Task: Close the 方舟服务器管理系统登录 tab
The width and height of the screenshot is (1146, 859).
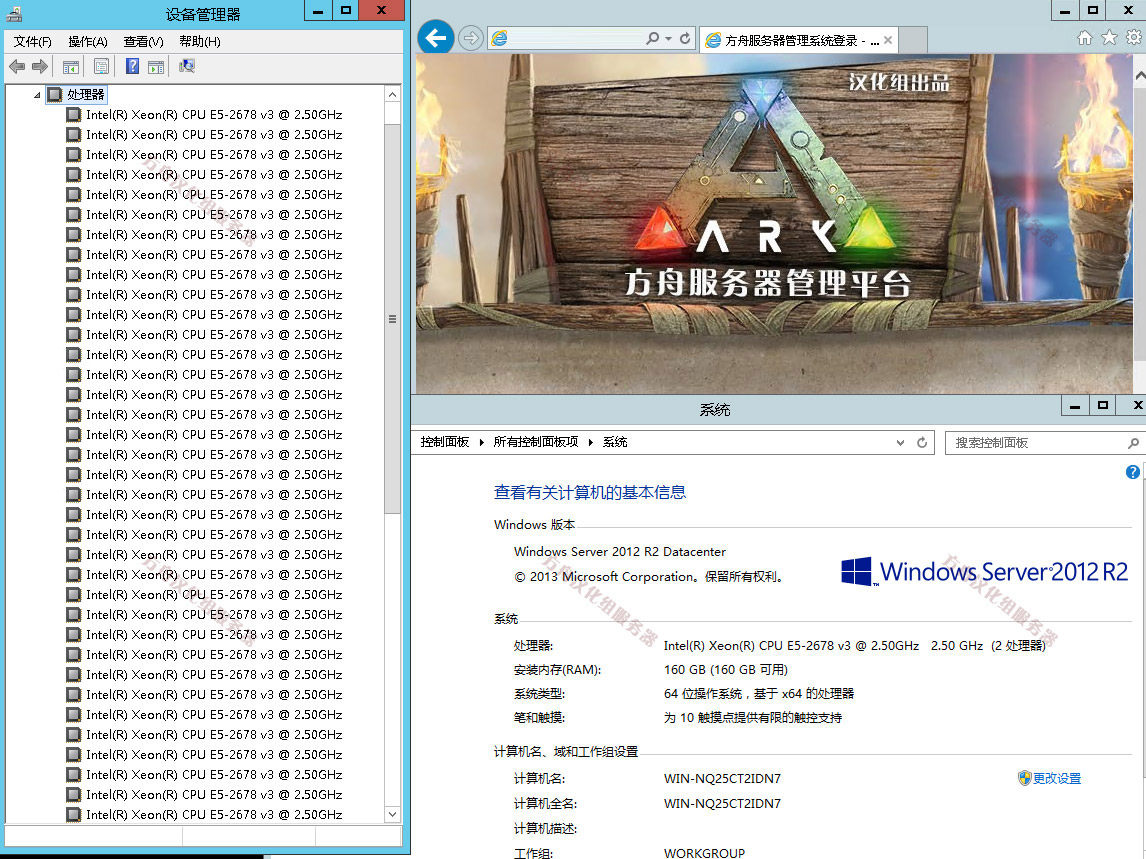Action: click(887, 40)
